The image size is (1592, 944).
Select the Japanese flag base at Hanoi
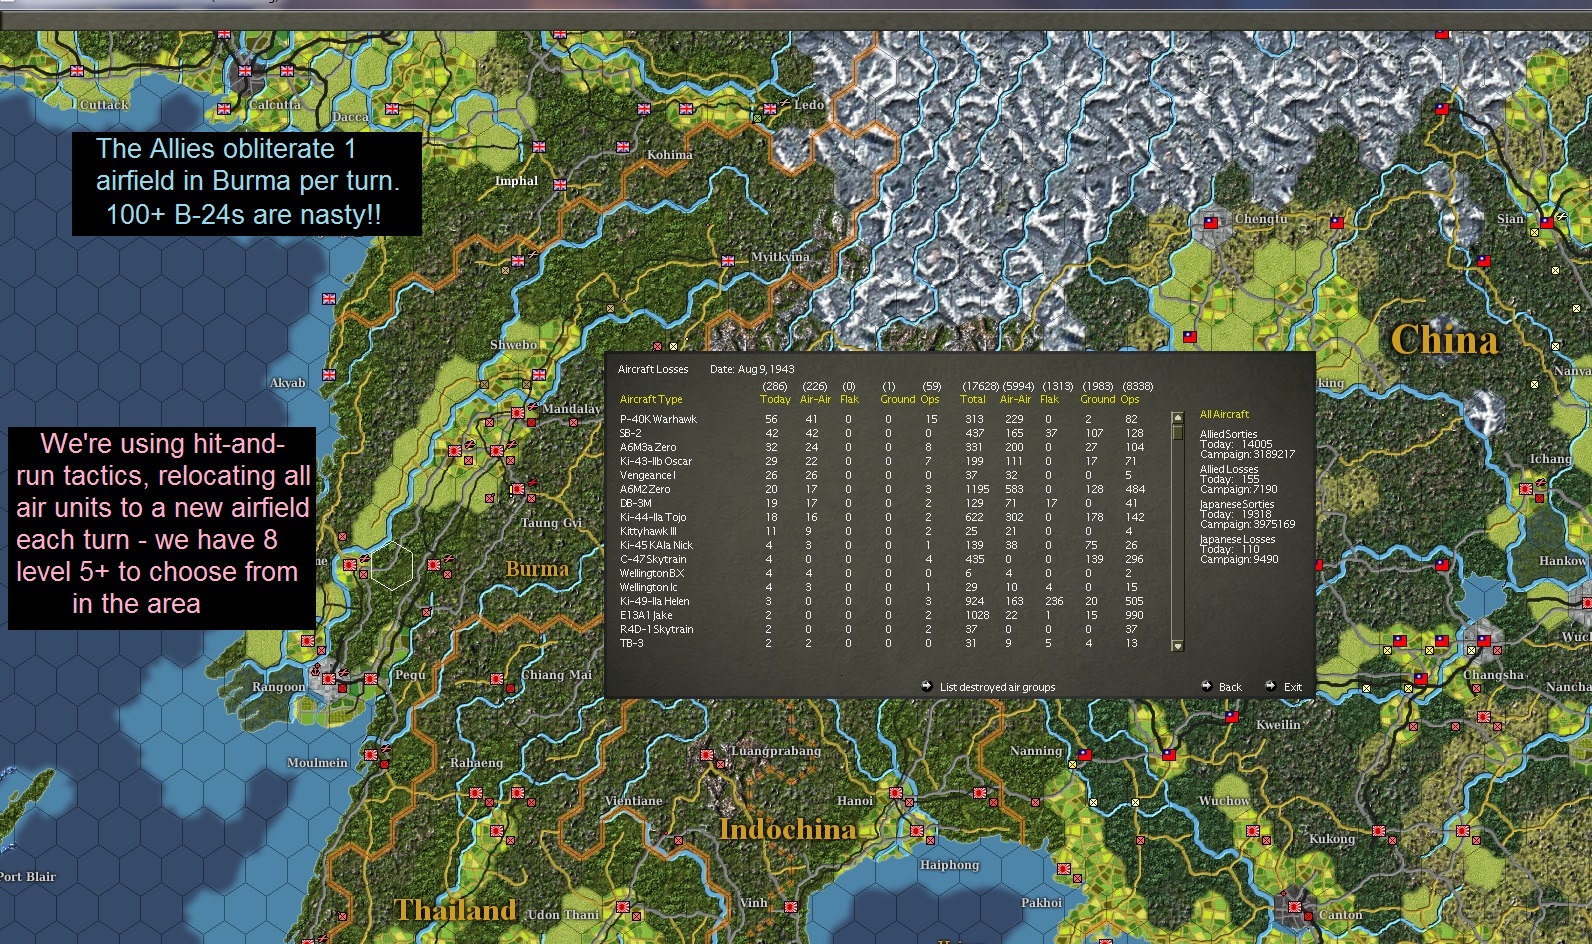[896, 793]
